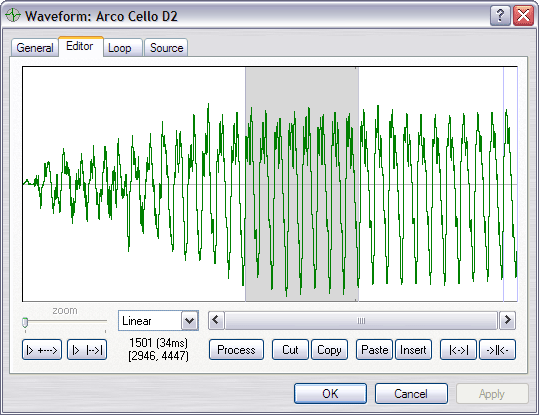Viewport: 539px width, 415px height.
Task: Click the zoom slider handle
Action: 25,323
